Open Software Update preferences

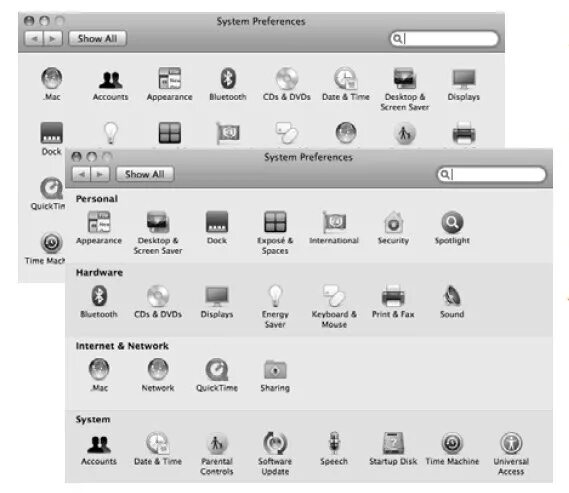click(x=275, y=453)
